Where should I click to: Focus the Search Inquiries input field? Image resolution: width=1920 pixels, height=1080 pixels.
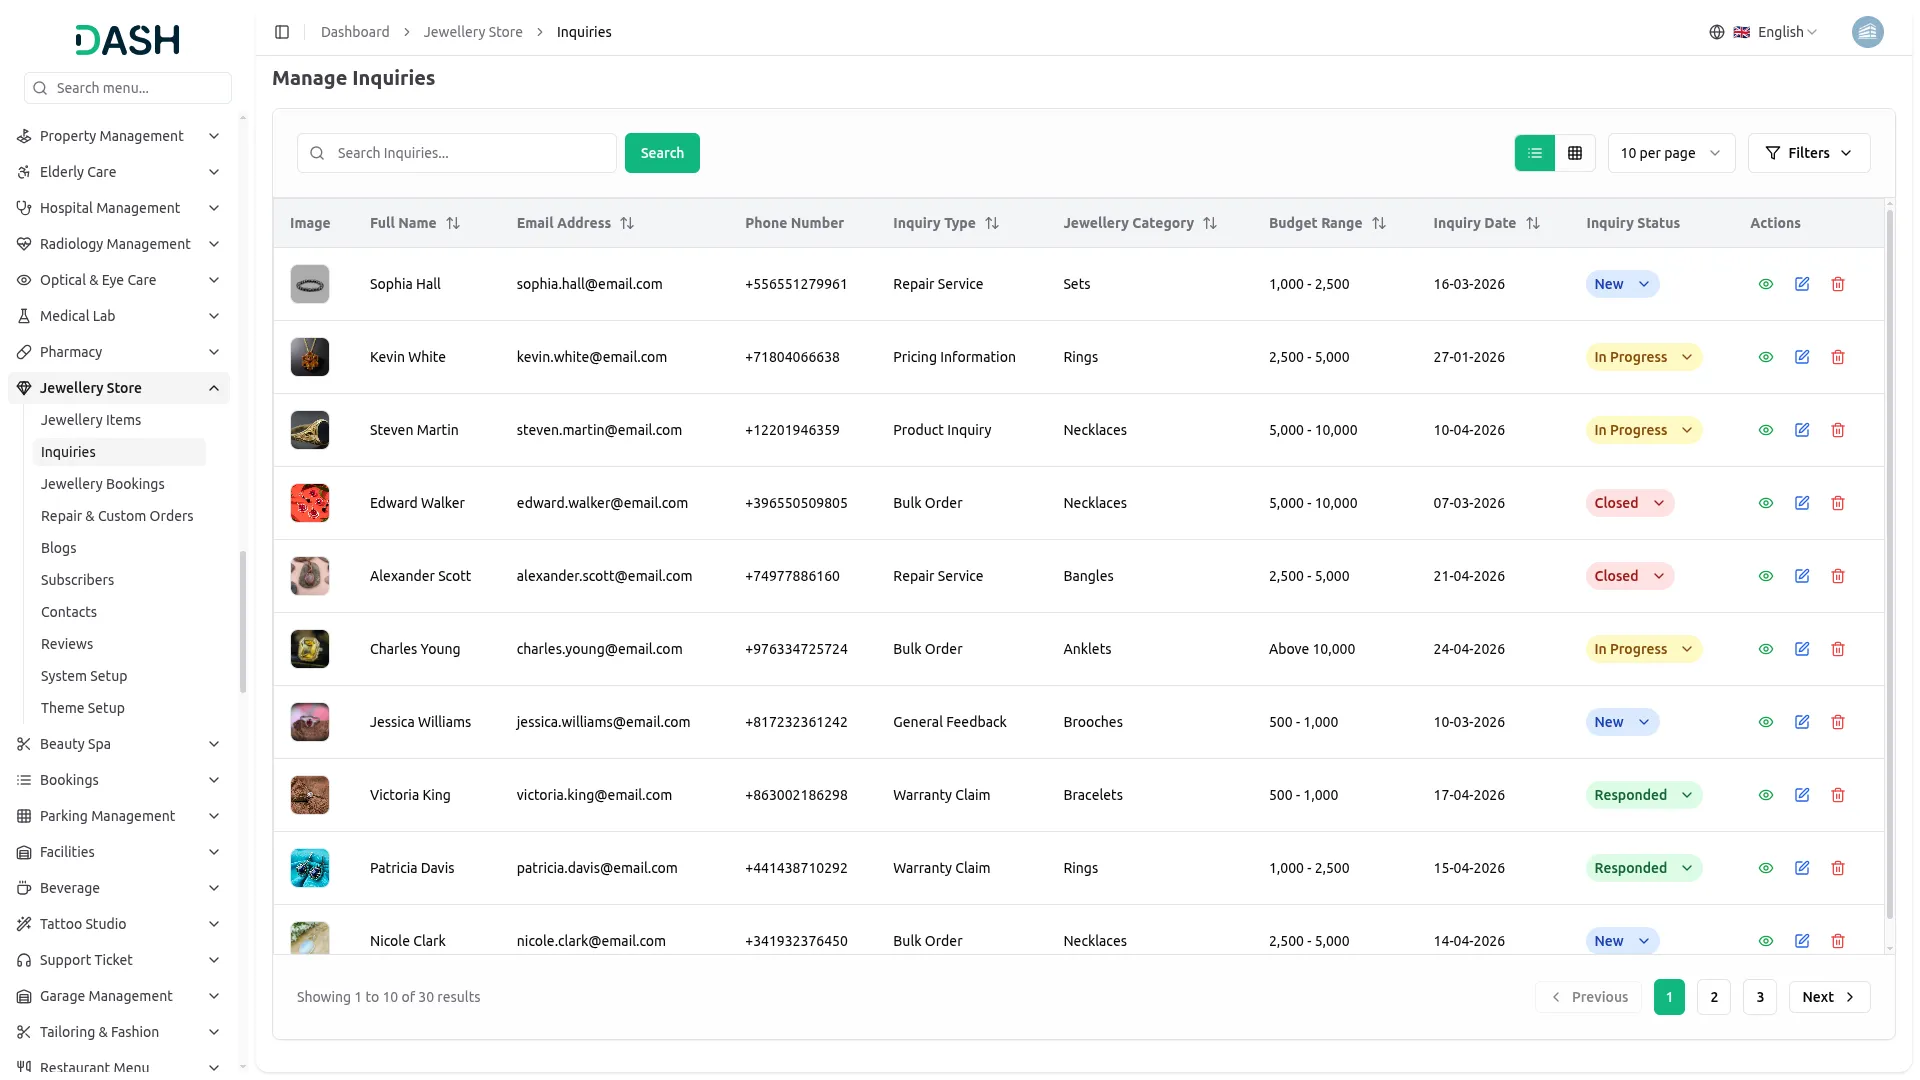click(457, 153)
